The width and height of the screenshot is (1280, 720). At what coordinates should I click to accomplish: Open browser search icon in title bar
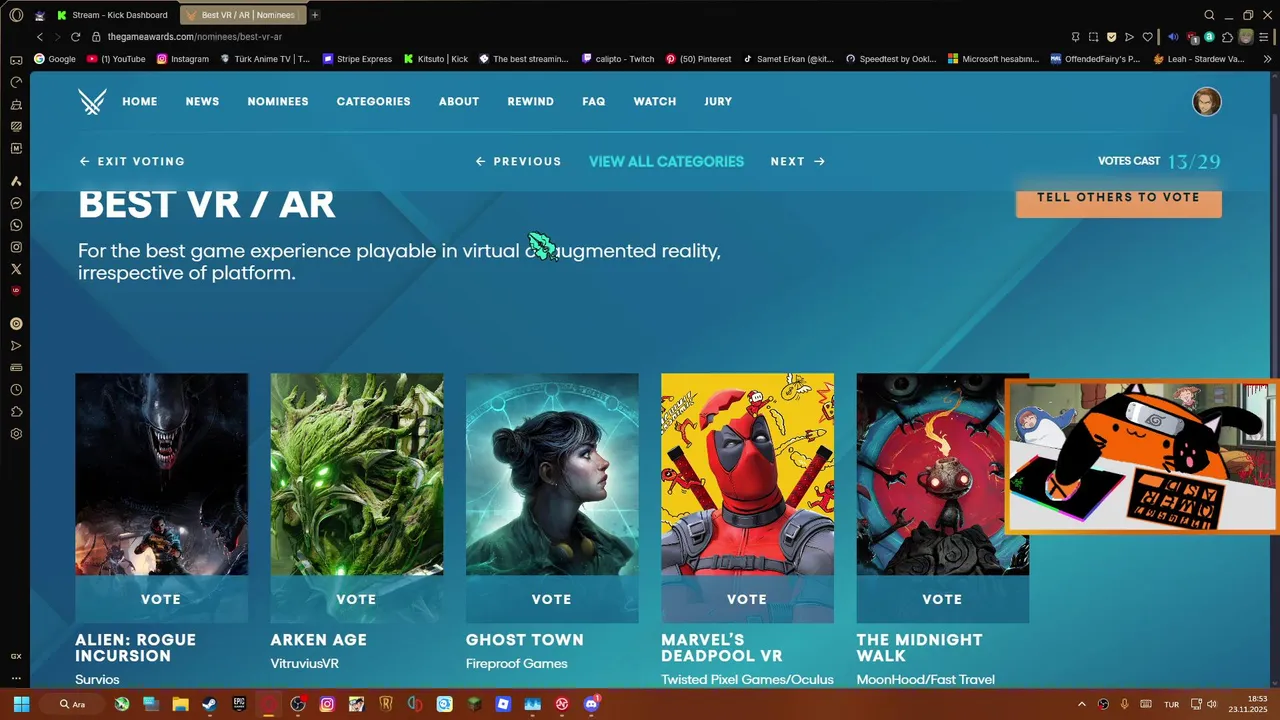pos(1209,15)
